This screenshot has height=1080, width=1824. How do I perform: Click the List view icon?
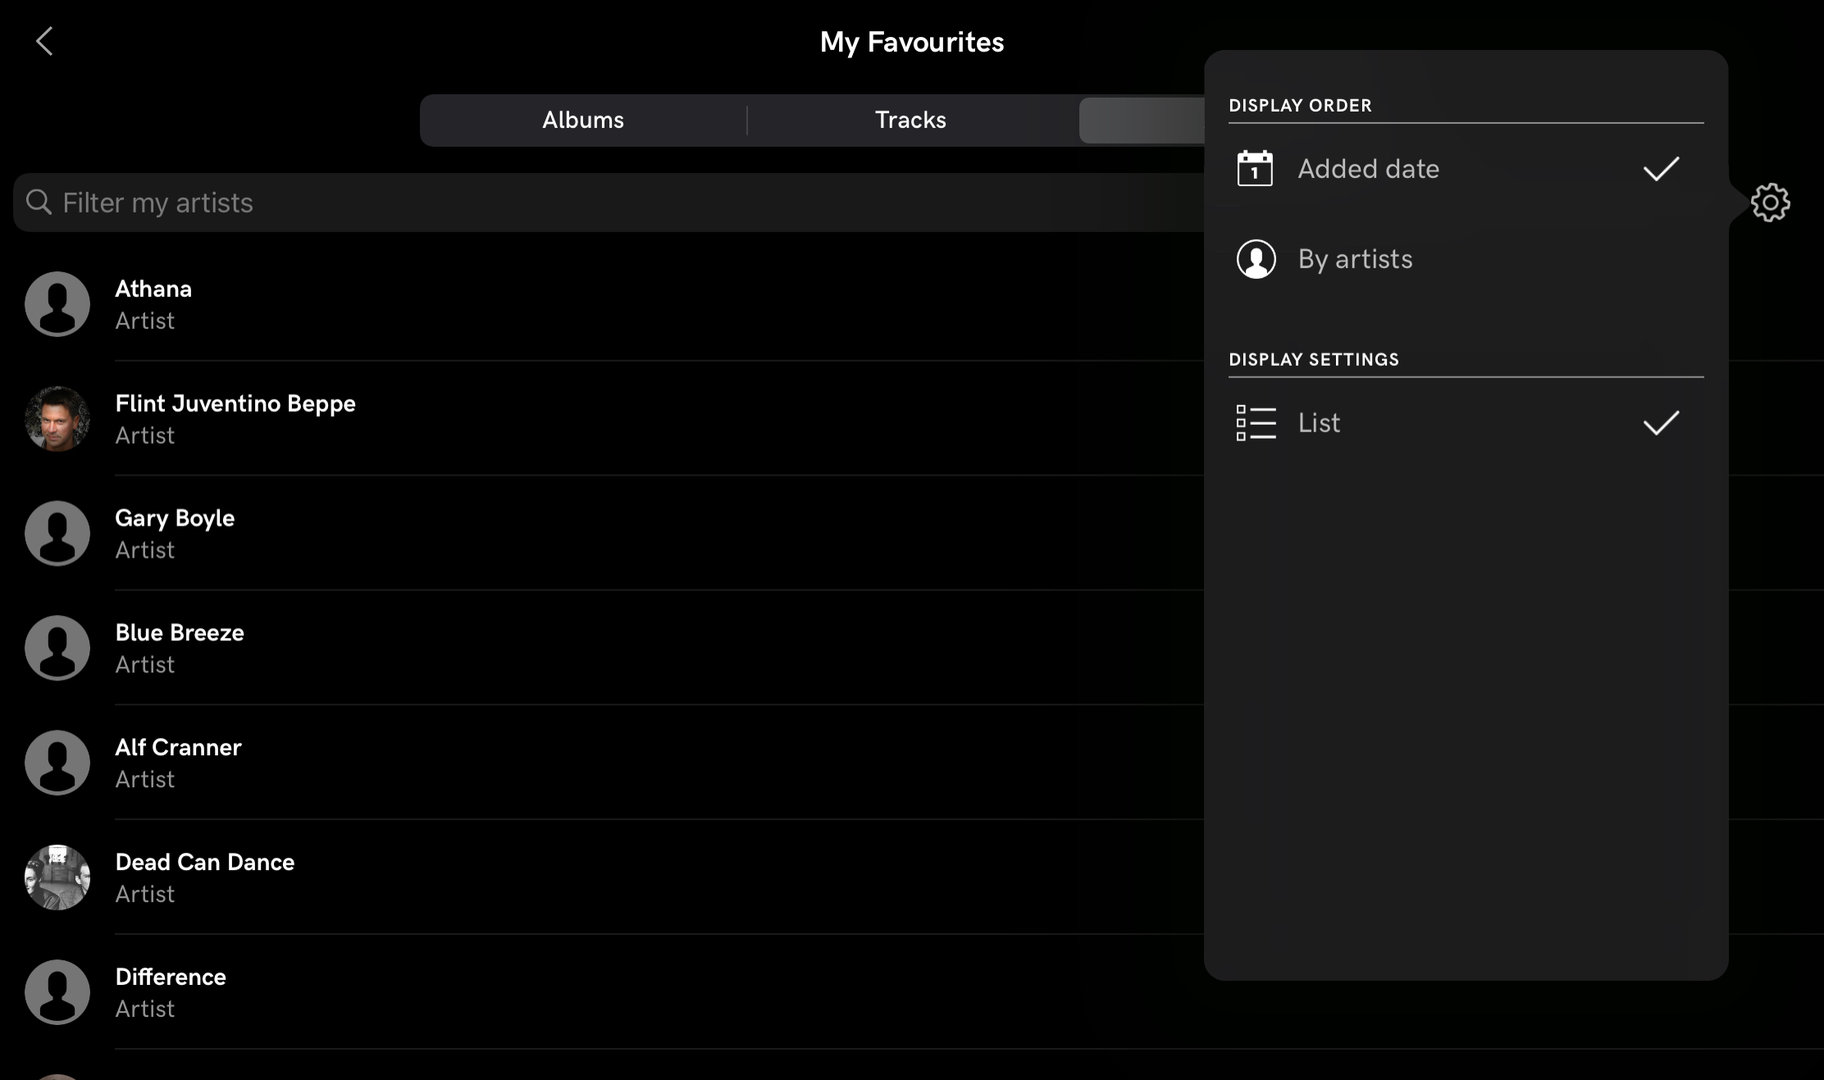pos(1256,423)
